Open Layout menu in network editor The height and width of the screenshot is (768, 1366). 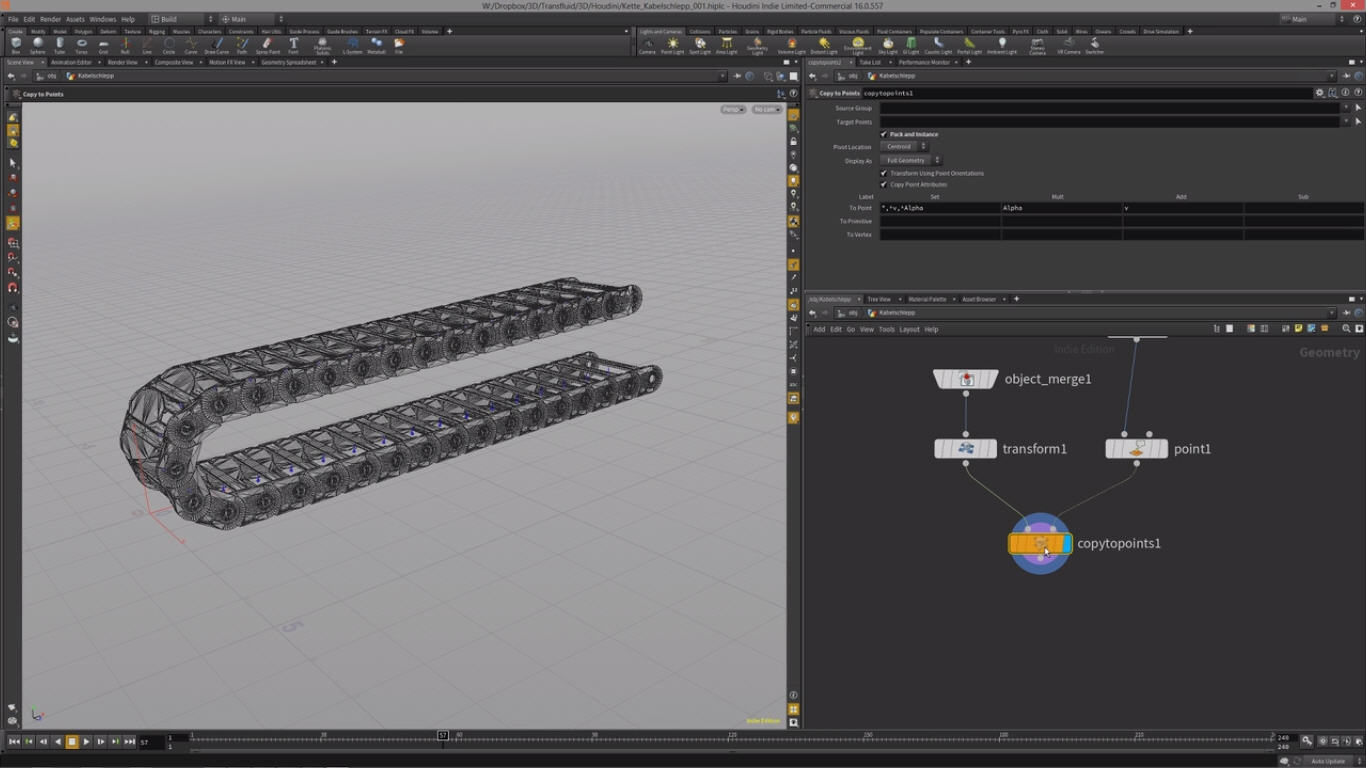[x=909, y=329]
